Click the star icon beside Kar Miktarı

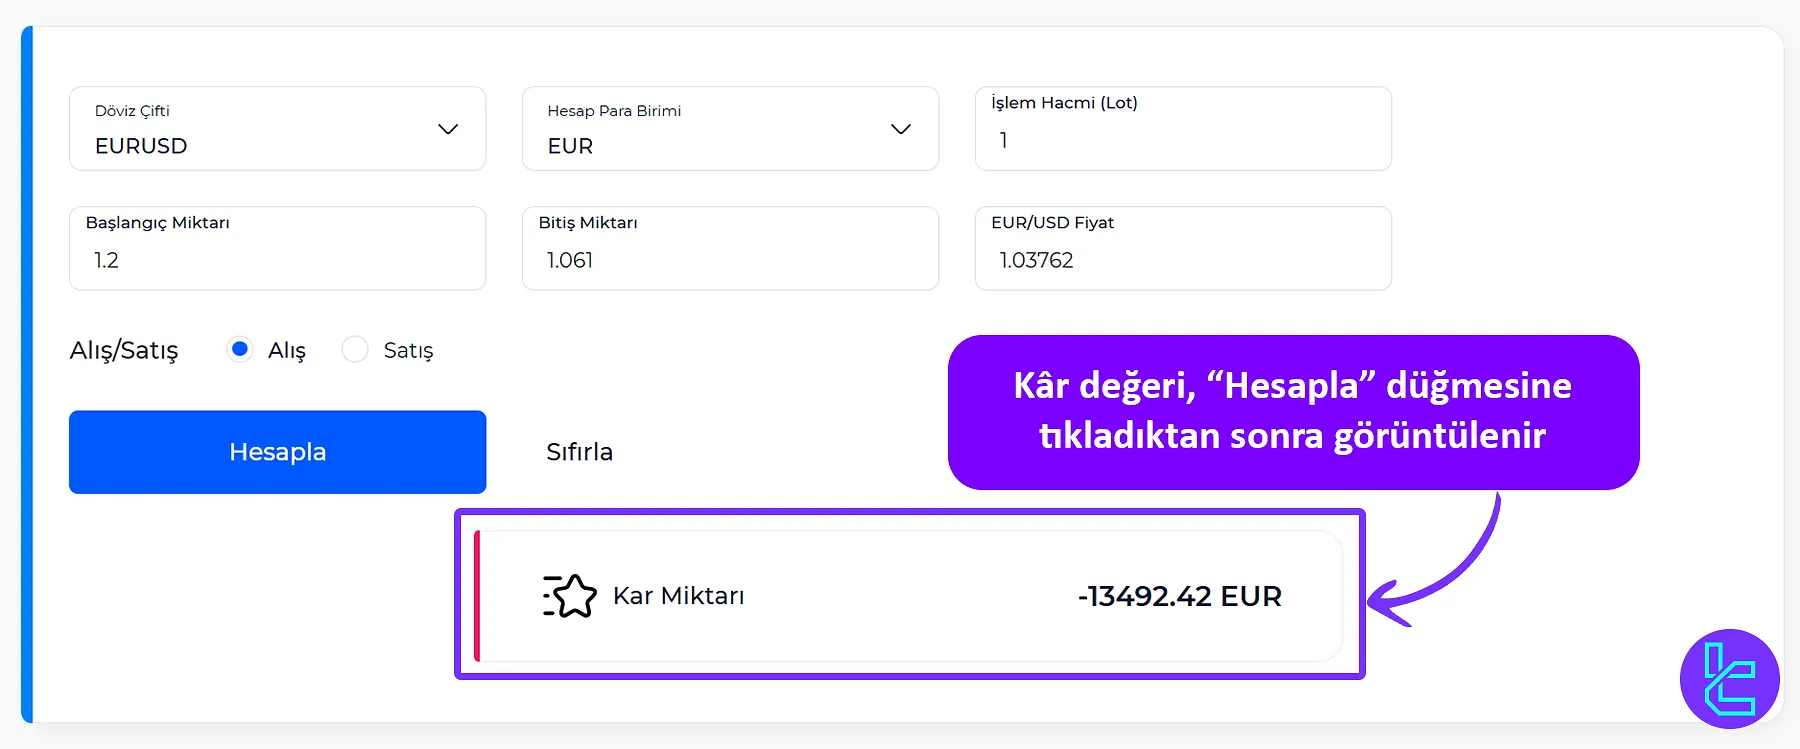(x=568, y=595)
